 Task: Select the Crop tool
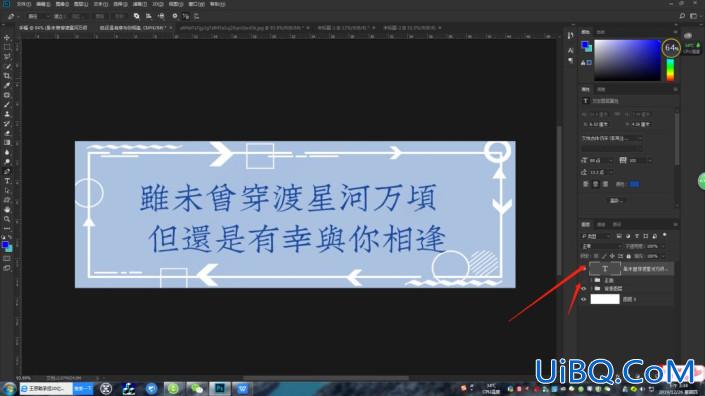pyautogui.click(x=7, y=76)
